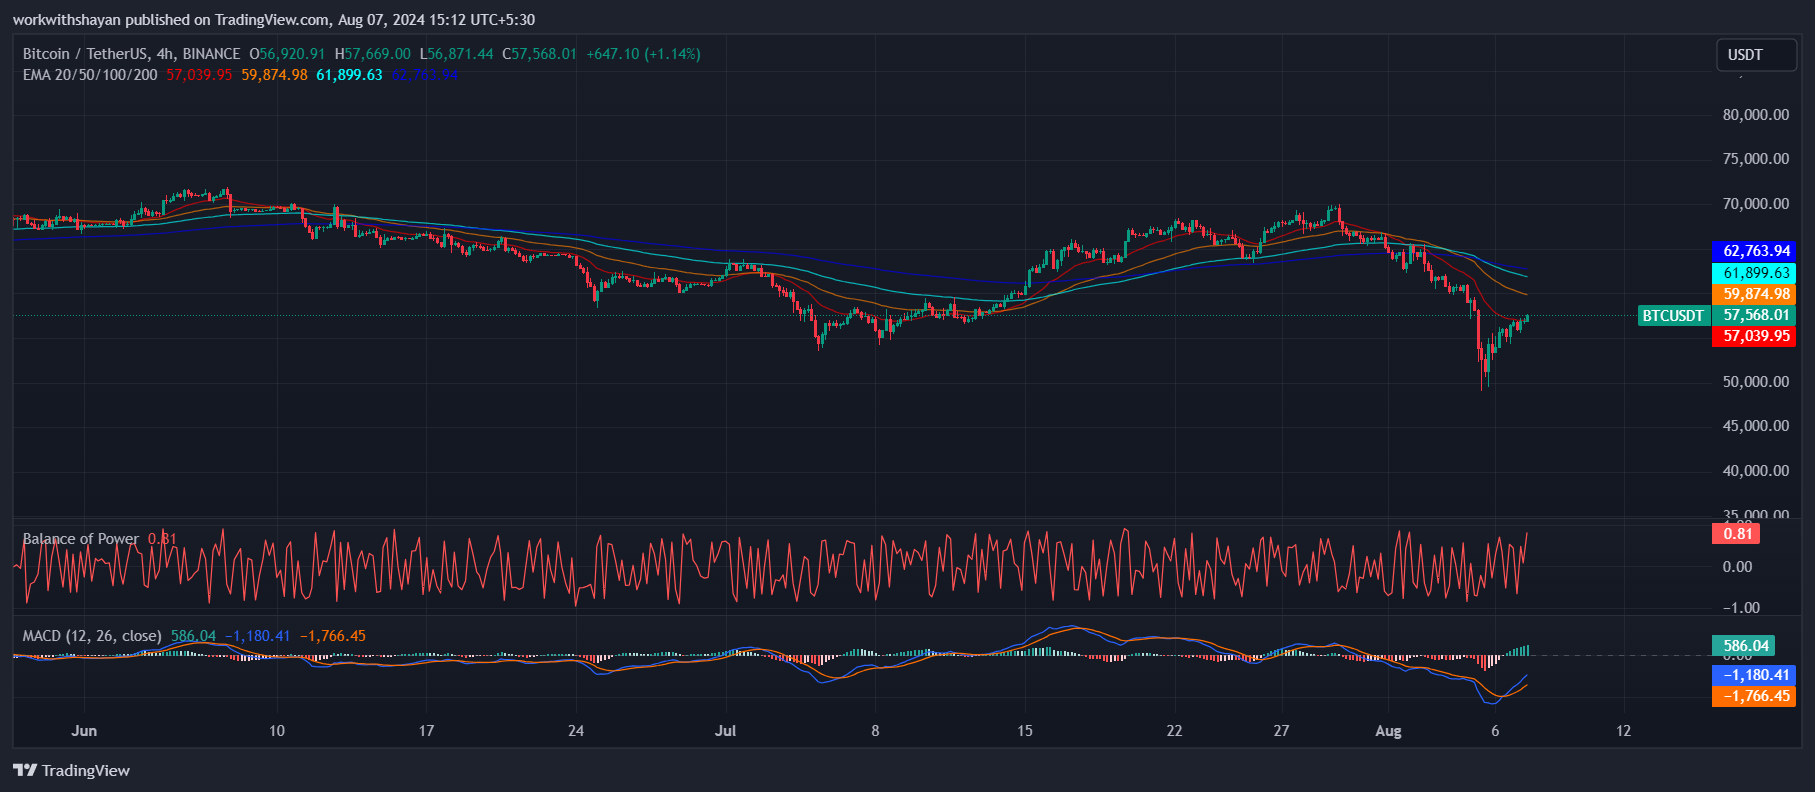Select the blue -1,180.41 MACD axis label
Screen dimensions: 1815x792
coord(1755,675)
